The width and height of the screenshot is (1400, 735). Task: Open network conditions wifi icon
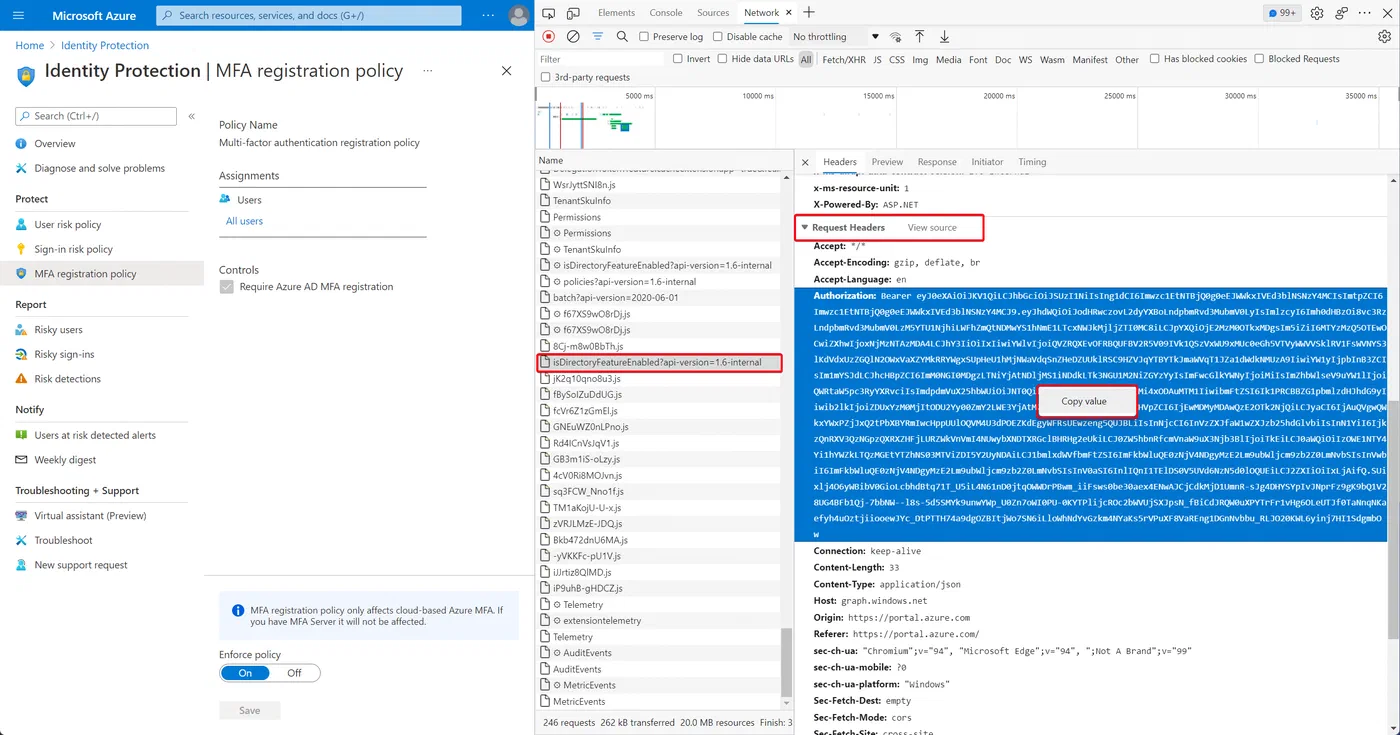(895, 37)
